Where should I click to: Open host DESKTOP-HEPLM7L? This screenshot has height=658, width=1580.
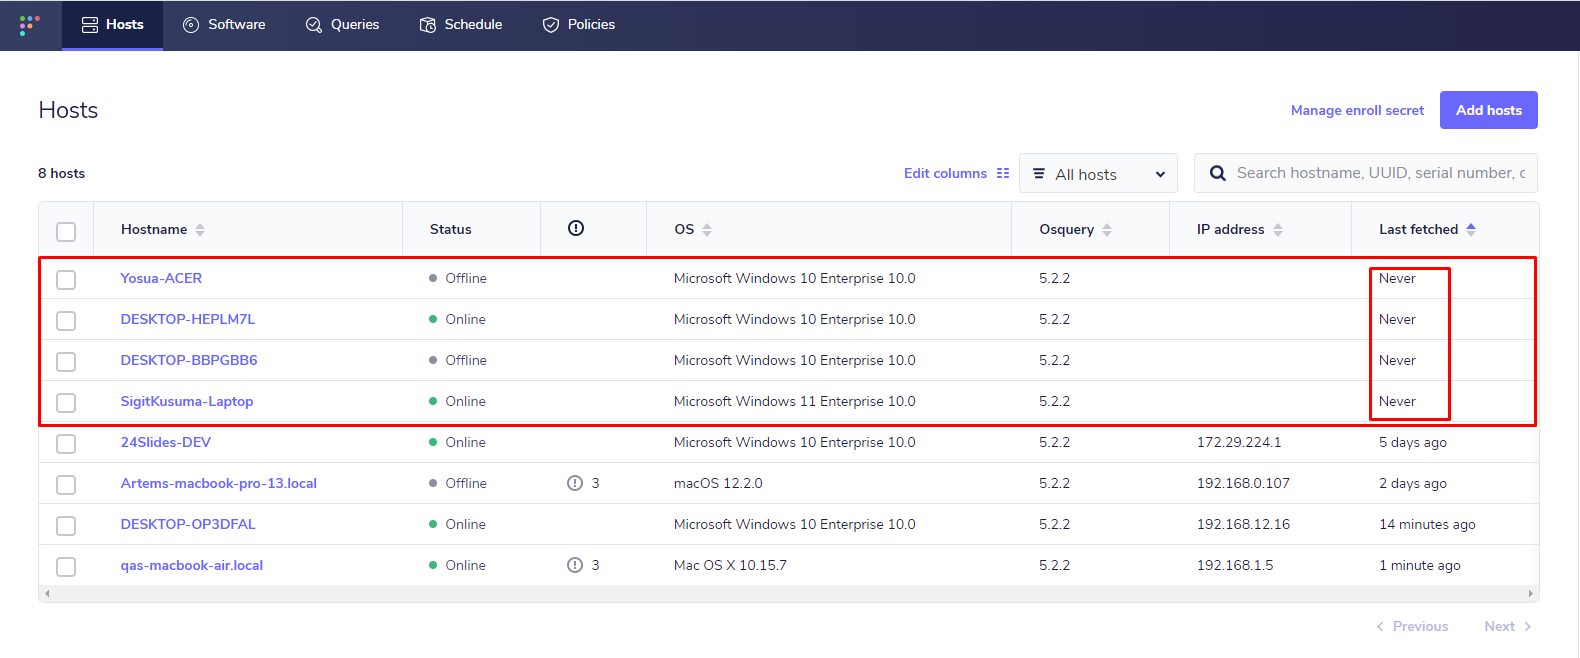188,319
